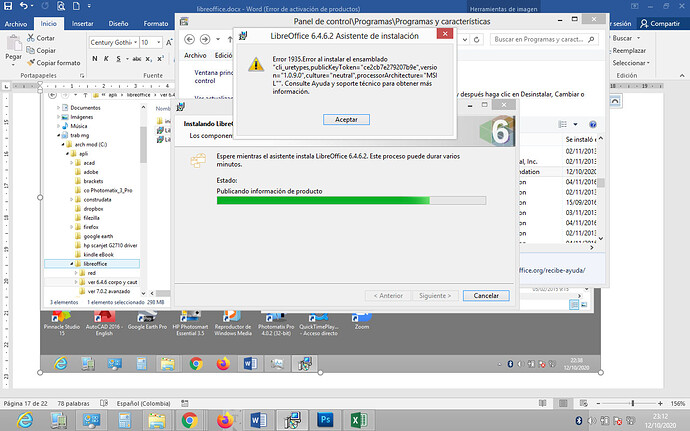Collapse the libreoffice folder in explorer tree
The width and height of the screenshot is (690, 431).
(71, 264)
